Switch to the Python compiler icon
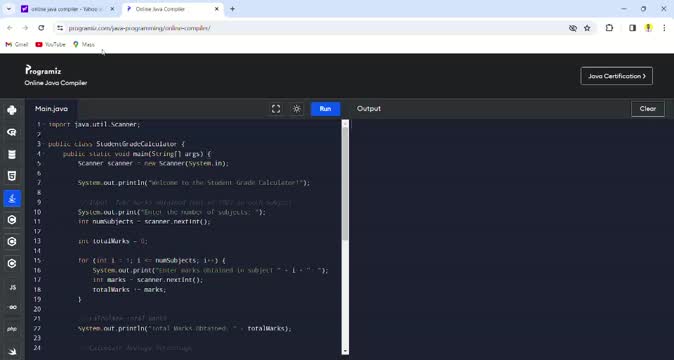The image size is (674, 360). (12, 110)
